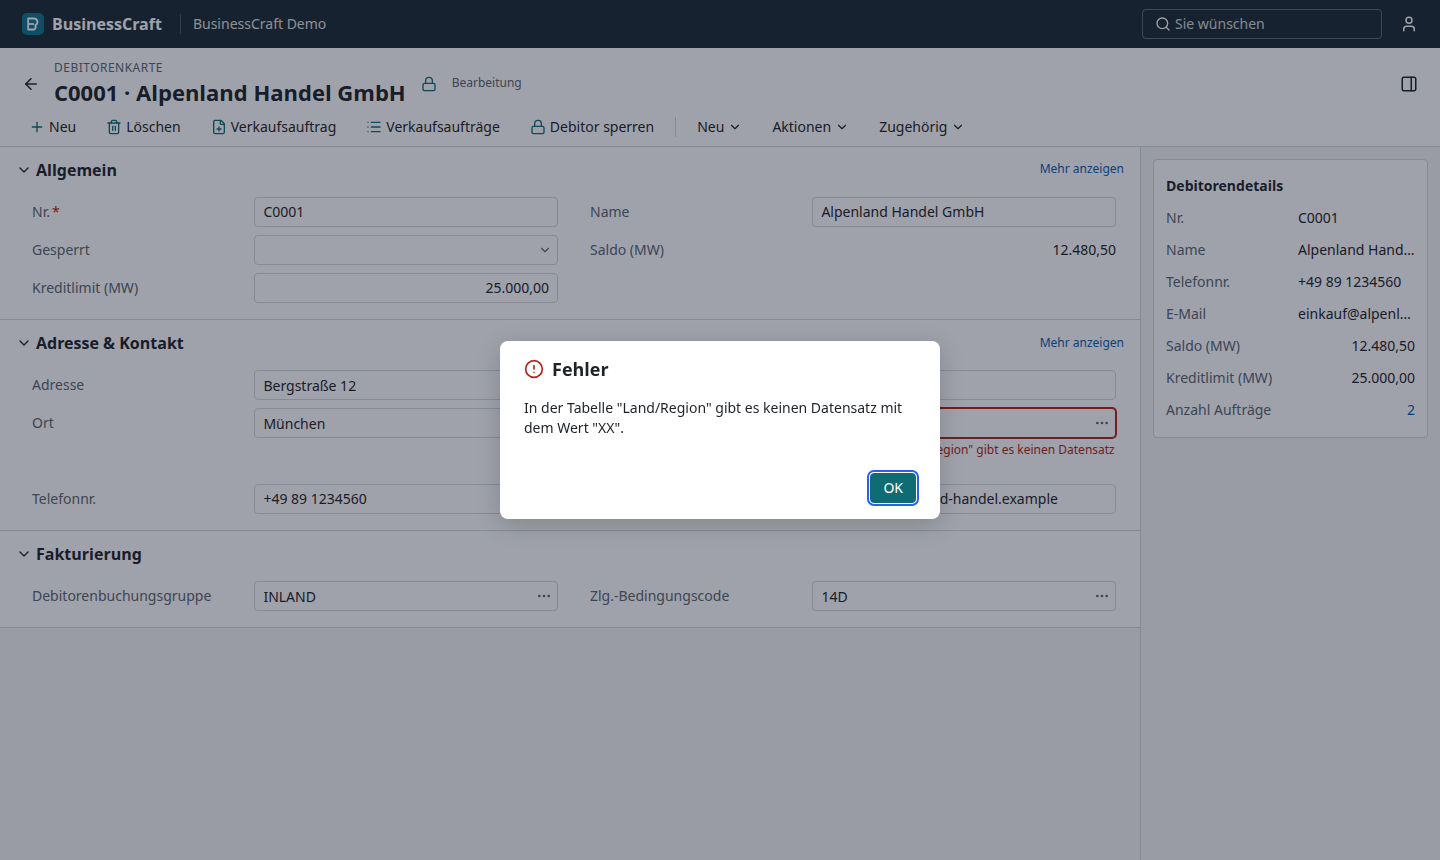Click the Nr. field containing C0001
This screenshot has width=1440, height=860.
click(406, 212)
